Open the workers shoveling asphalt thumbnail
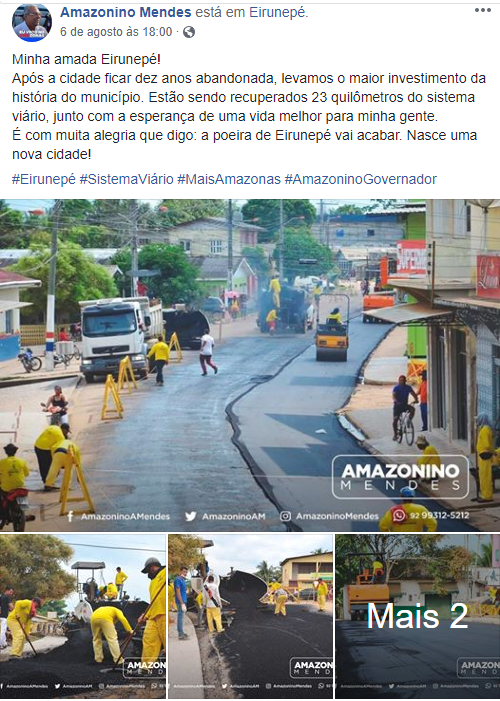The image size is (500, 701). click(x=83, y=617)
